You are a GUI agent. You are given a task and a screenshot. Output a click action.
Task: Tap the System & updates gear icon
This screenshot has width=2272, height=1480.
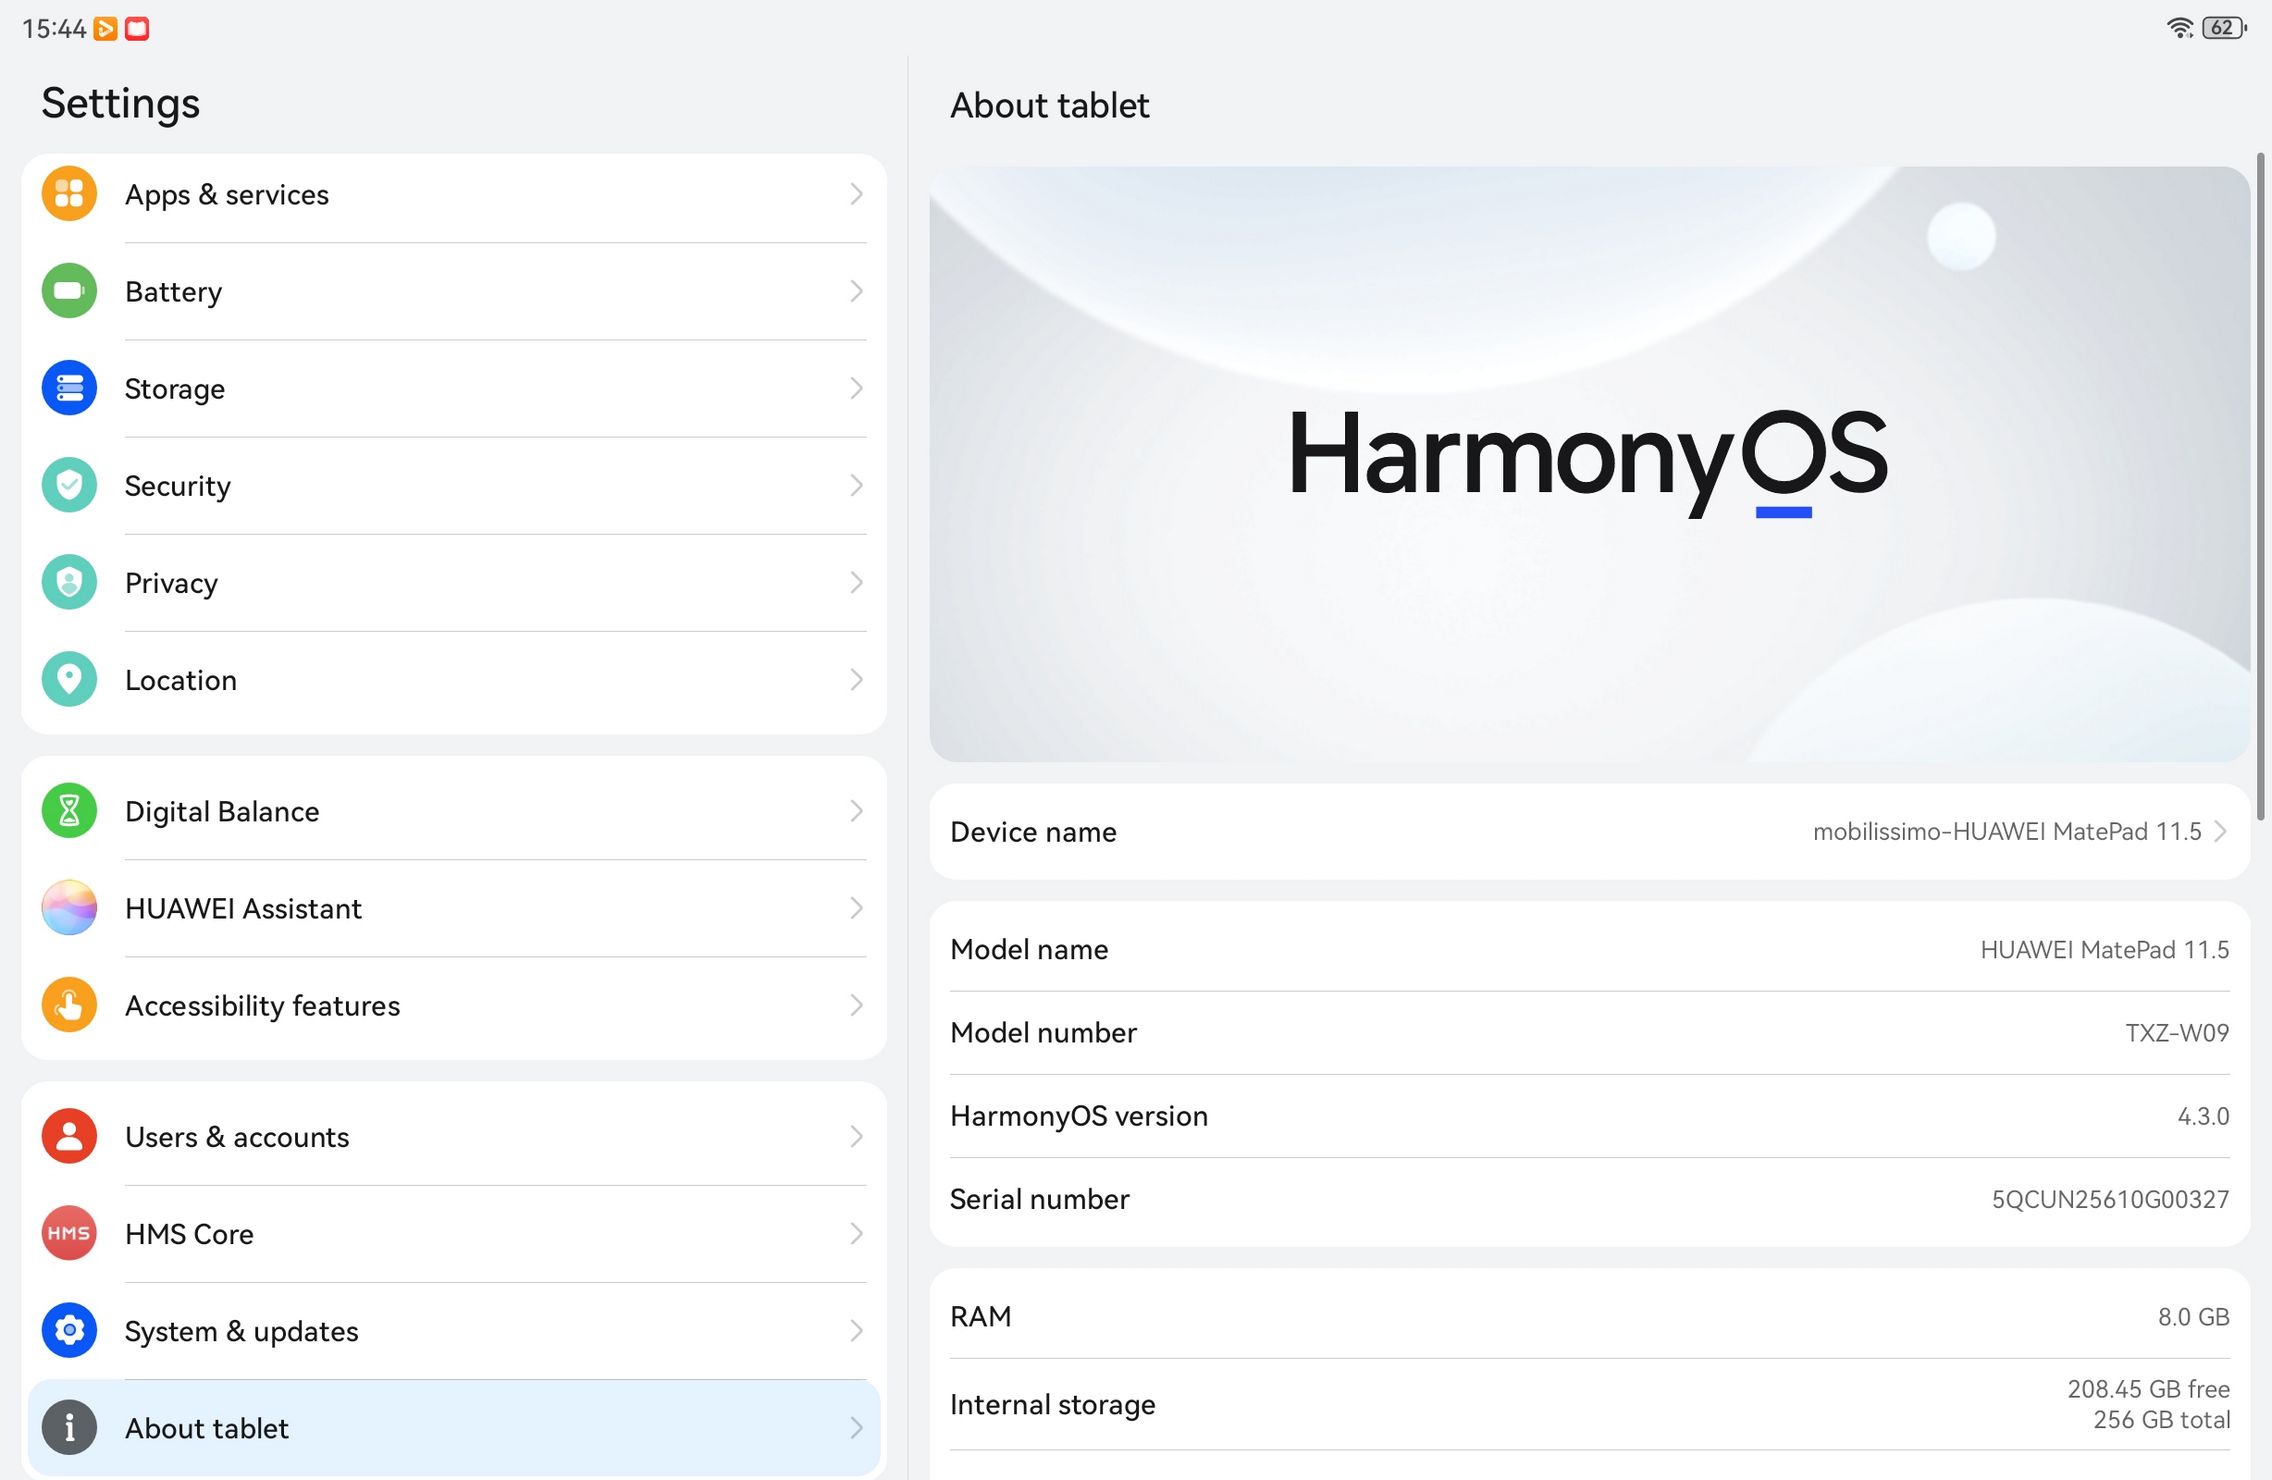point(69,1330)
